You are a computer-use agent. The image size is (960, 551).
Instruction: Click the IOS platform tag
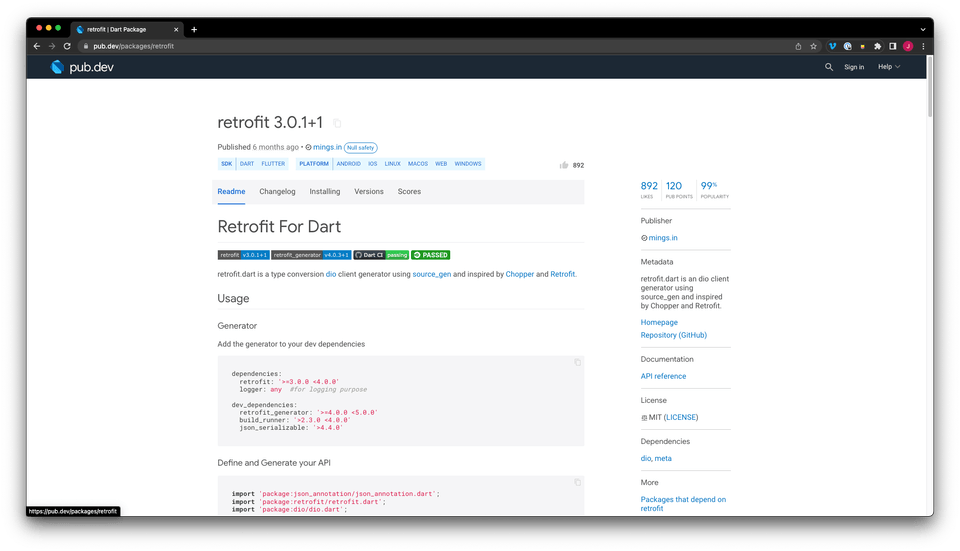pyautogui.click(x=372, y=164)
